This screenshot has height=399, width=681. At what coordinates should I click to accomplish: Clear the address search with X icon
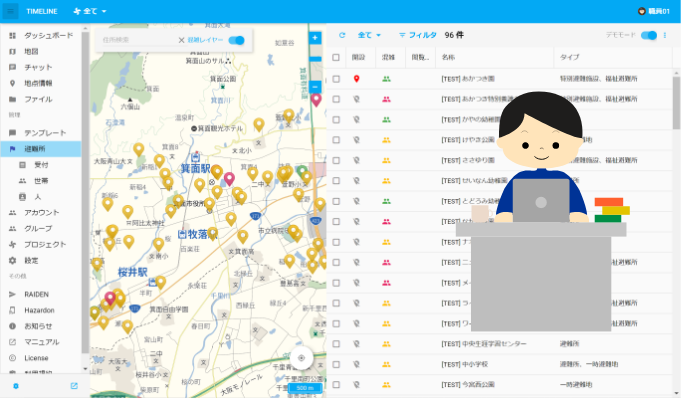pos(182,40)
